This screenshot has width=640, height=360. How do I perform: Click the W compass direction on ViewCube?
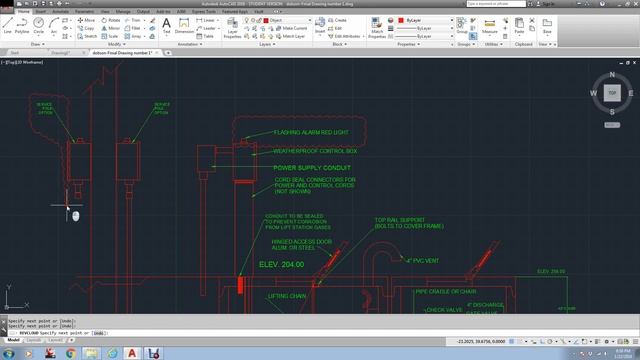tap(593, 93)
